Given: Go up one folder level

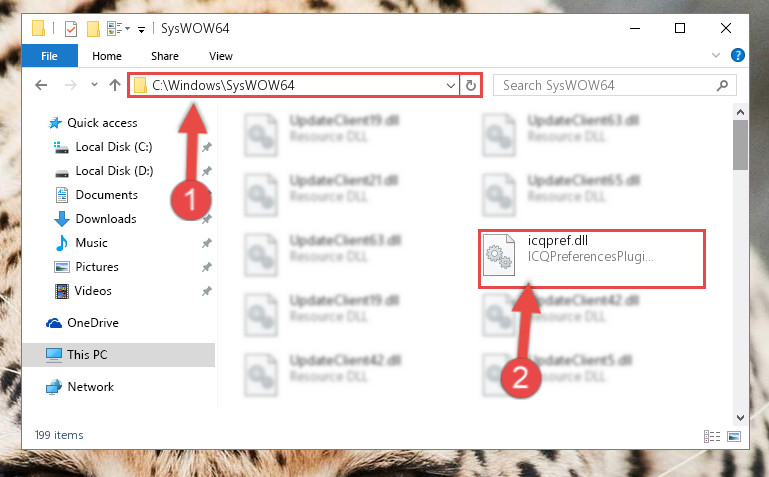Looking at the screenshot, I should coord(115,85).
